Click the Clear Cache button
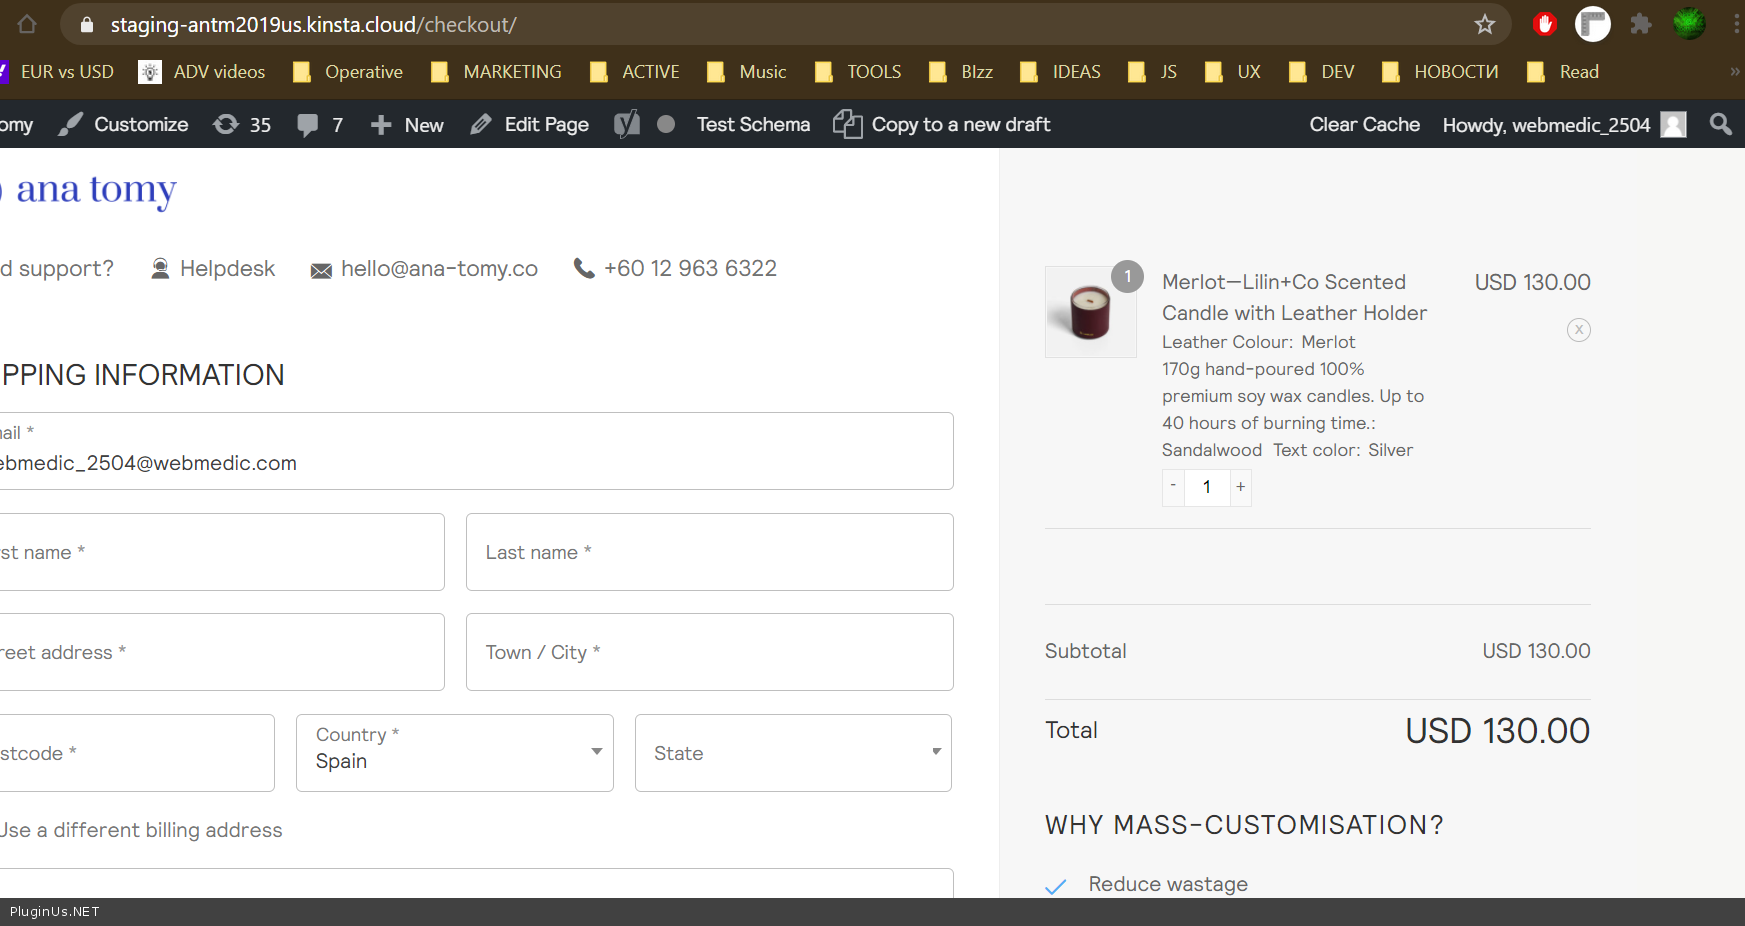1745x926 pixels. point(1364,125)
